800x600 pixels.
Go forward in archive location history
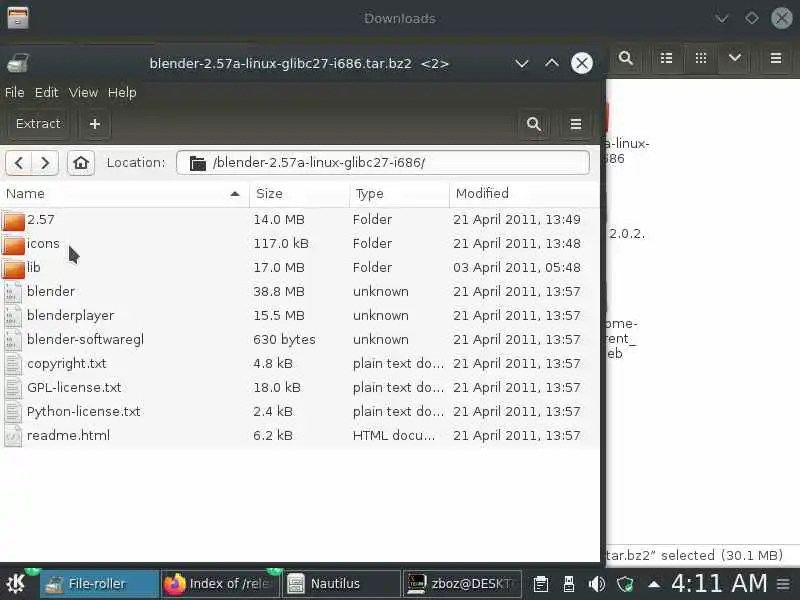(x=45, y=163)
